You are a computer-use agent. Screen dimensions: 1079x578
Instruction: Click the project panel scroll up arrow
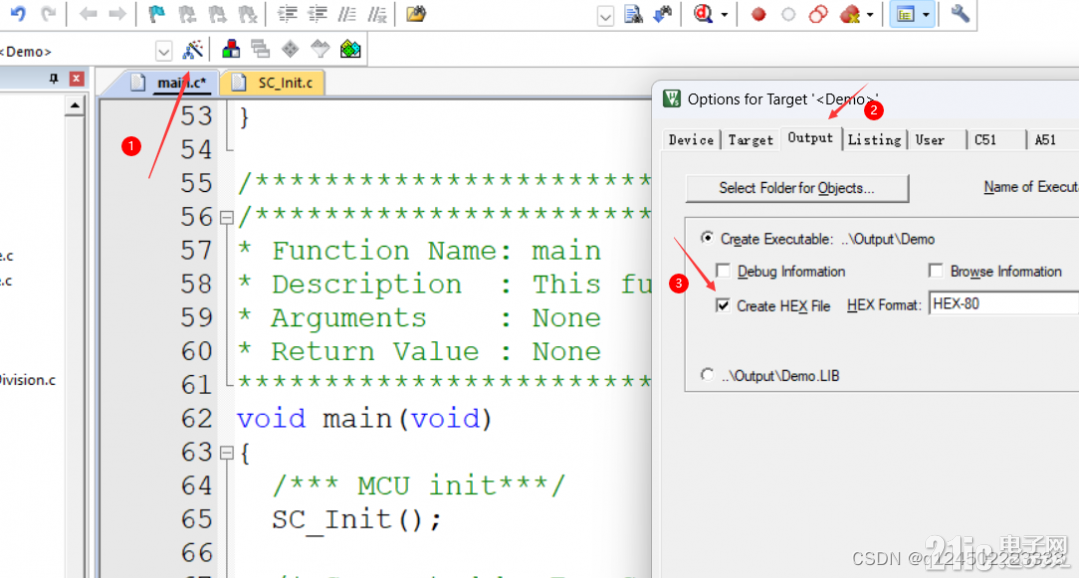click(74, 106)
